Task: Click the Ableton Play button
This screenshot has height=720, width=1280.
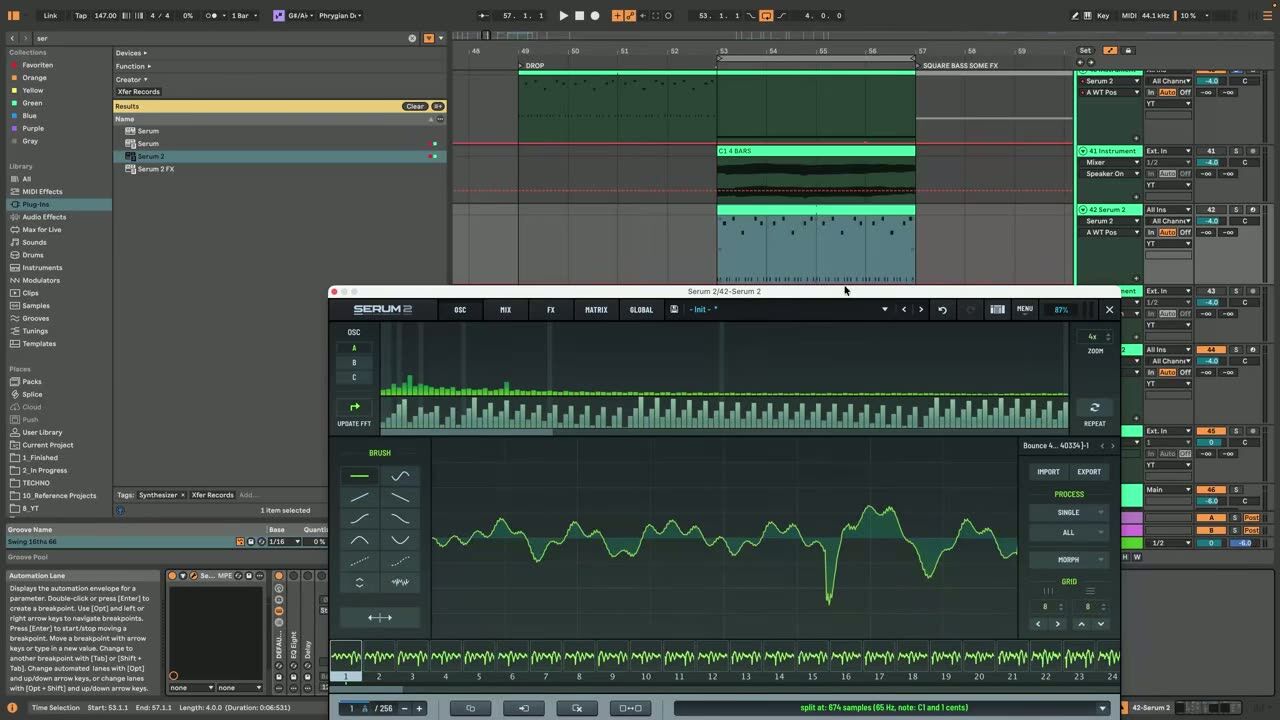Action: coord(563,16)
